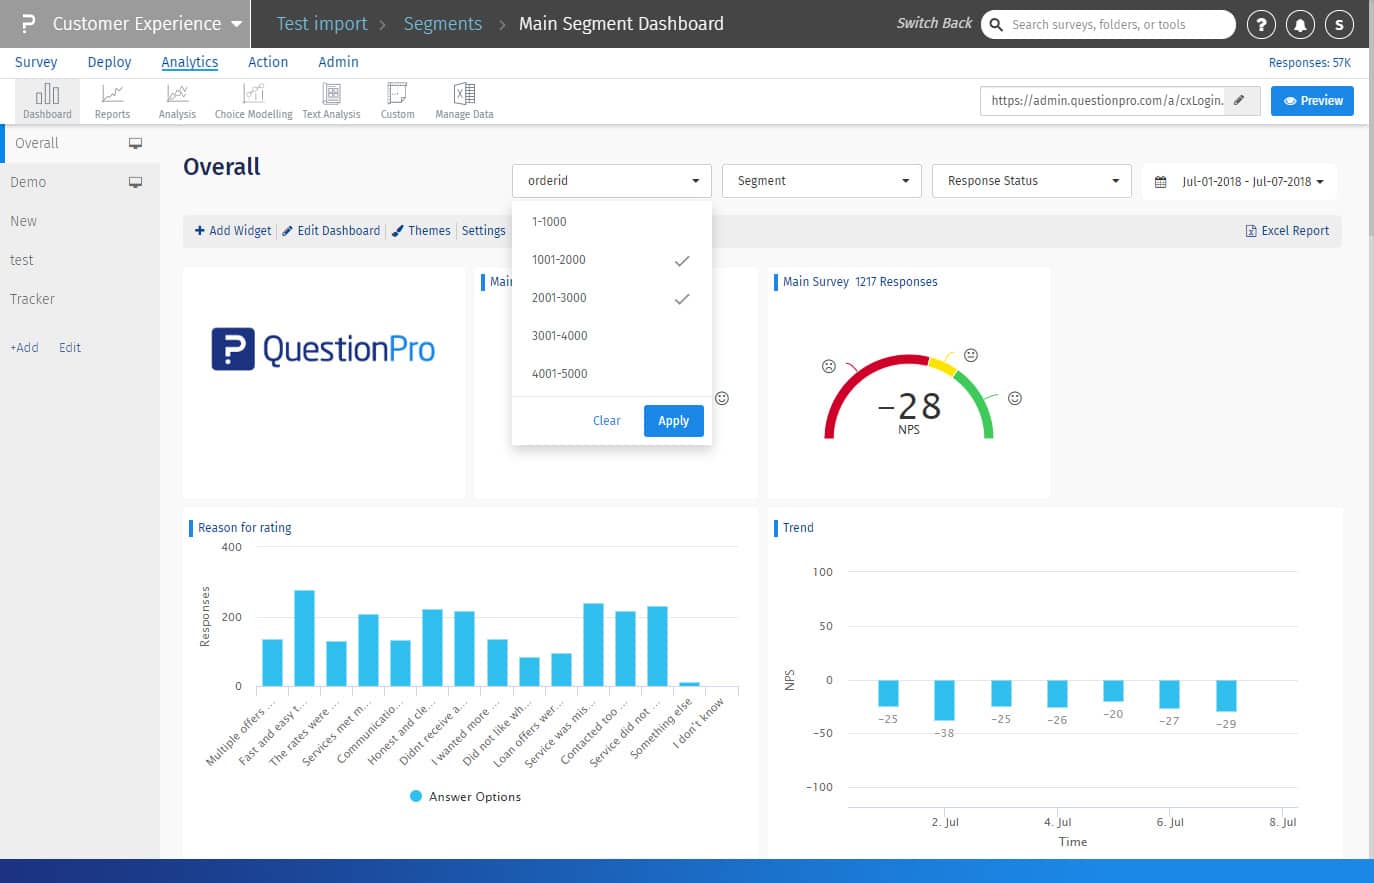Open the Jul-01-2018 date range picker

(x=1239, y=182)
